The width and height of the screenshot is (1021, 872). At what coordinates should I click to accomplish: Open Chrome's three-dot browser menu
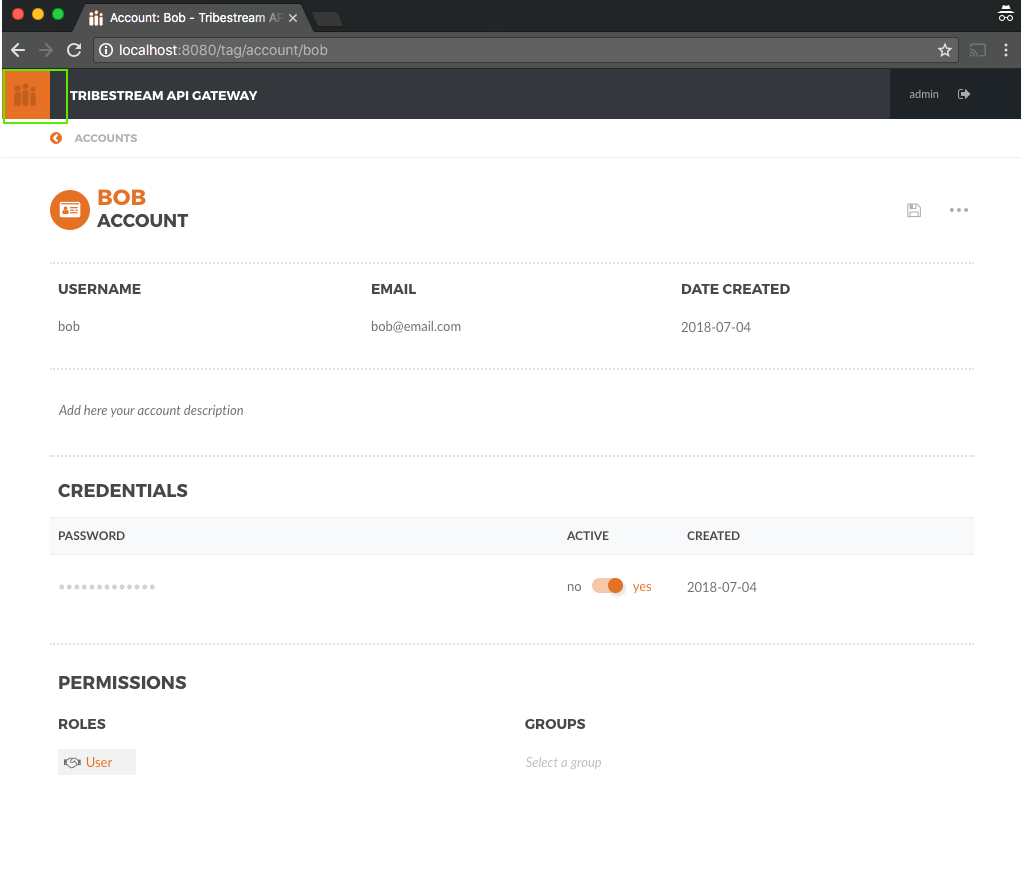point(1006,49)
